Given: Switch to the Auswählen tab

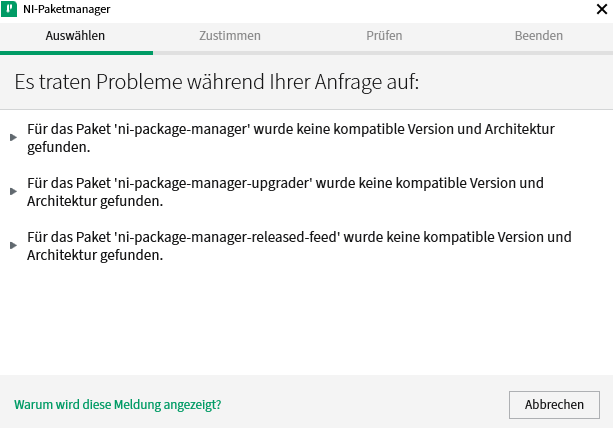Looking at the screenshot, I should [75, 36].
